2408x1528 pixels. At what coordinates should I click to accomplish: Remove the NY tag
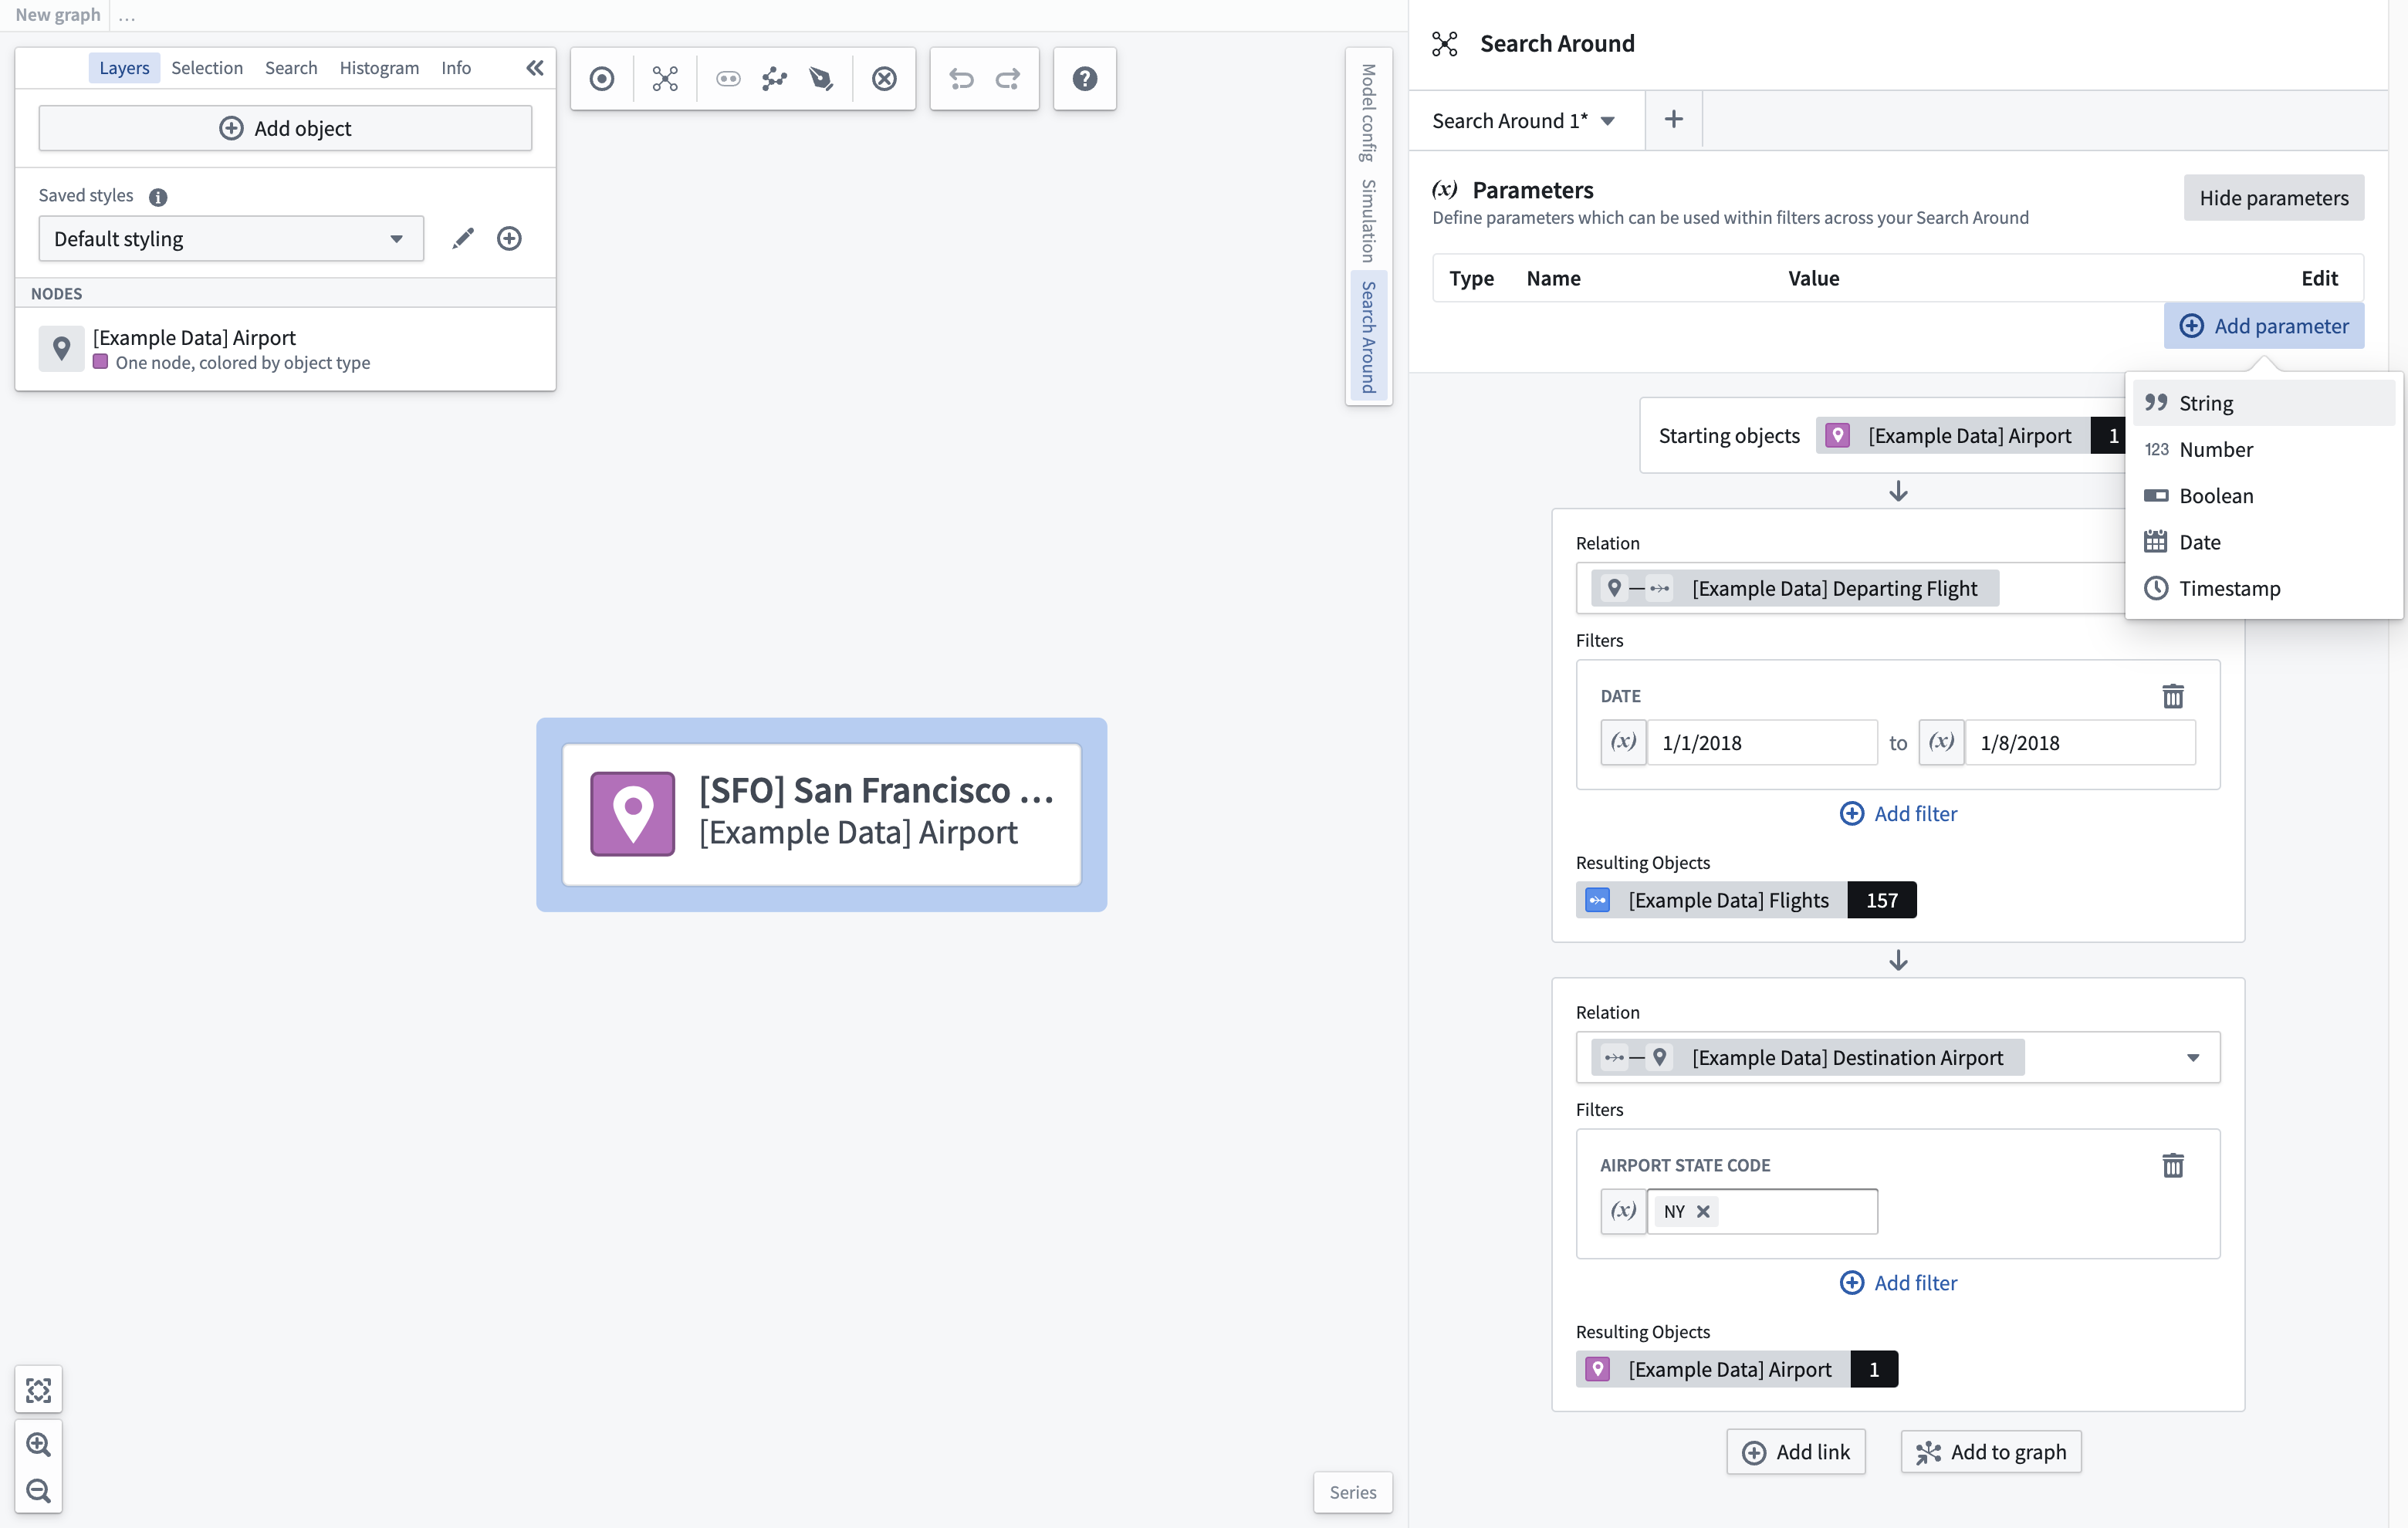(x=1703, y=1211)
